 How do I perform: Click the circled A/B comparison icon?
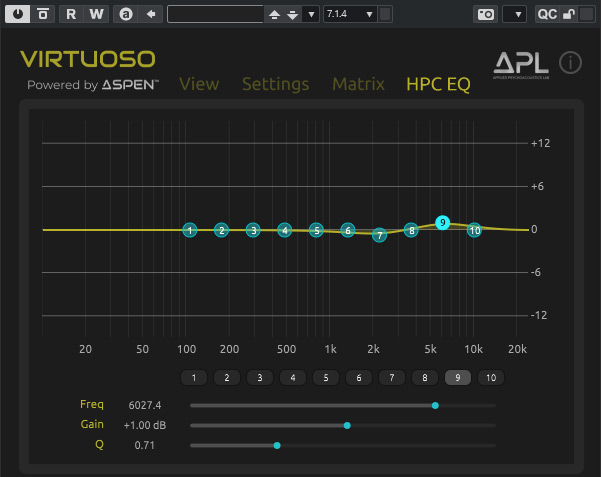[x=125, y=14]
